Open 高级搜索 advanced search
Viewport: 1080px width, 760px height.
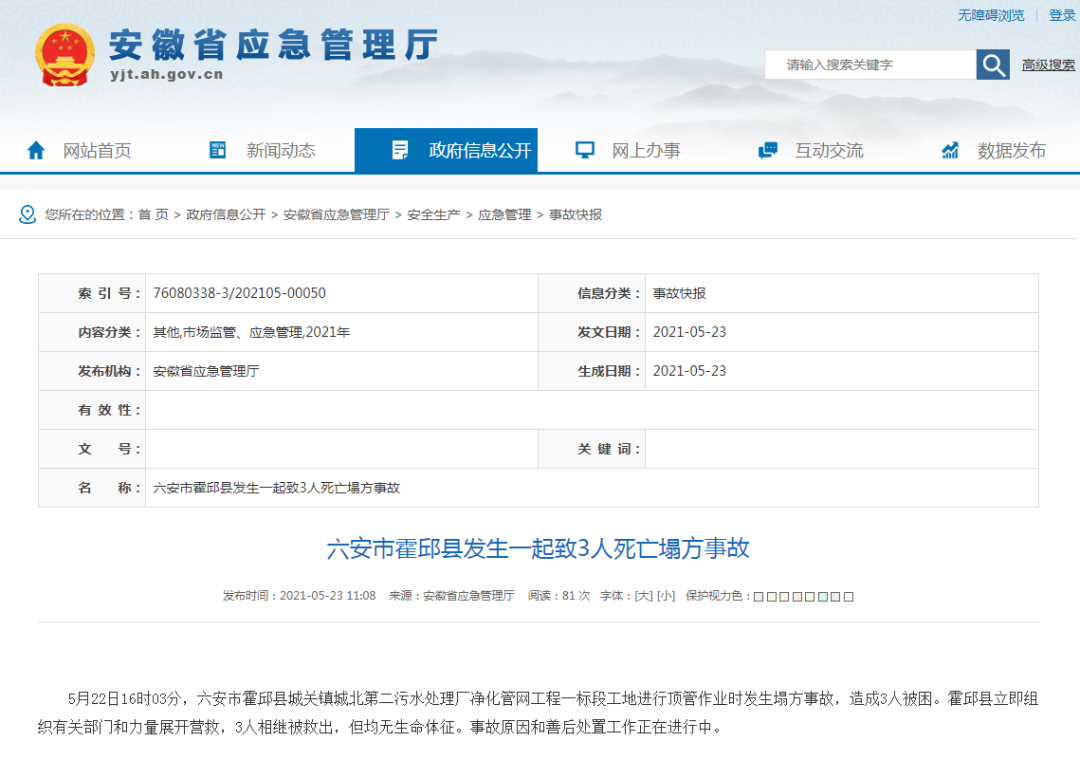(1047, 63)
